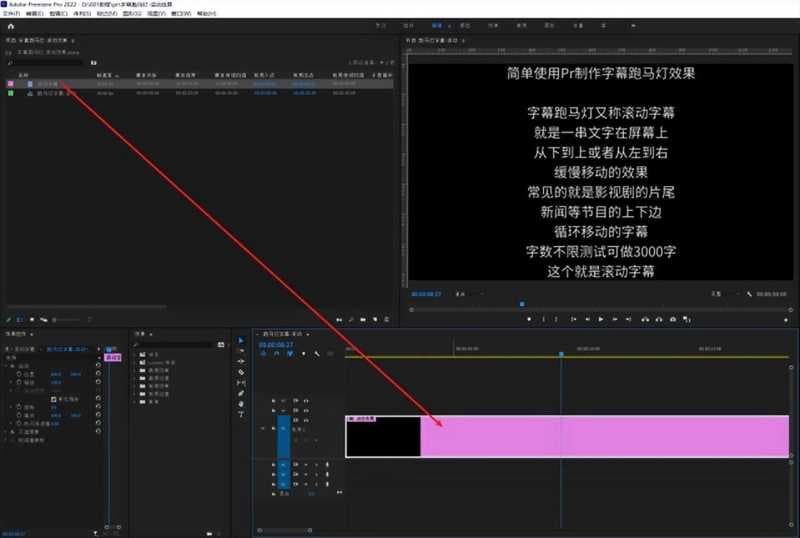The image size is (800, 538).
Task: Expand the Opacity section in Effect Controls
Action: tap(7, 432)
